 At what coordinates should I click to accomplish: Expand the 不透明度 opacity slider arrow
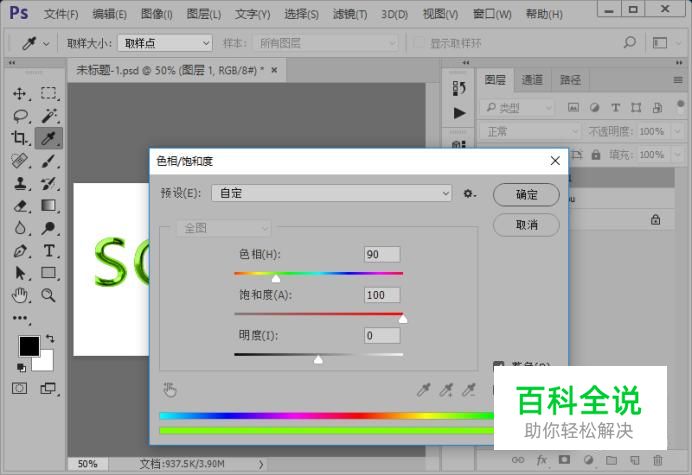[677, 131]
